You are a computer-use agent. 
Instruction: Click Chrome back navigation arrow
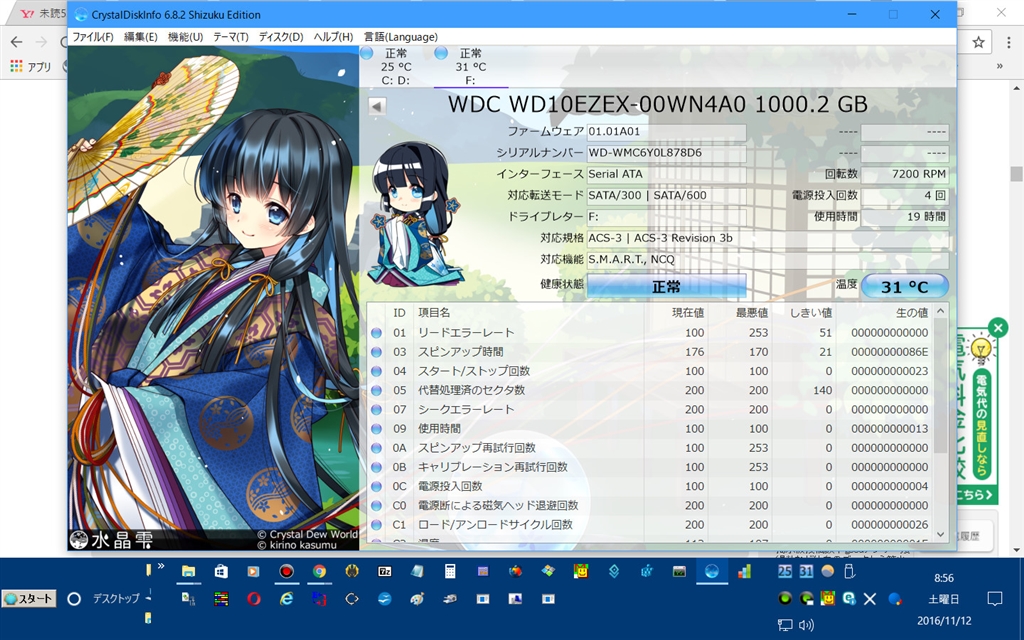[16, 42]
